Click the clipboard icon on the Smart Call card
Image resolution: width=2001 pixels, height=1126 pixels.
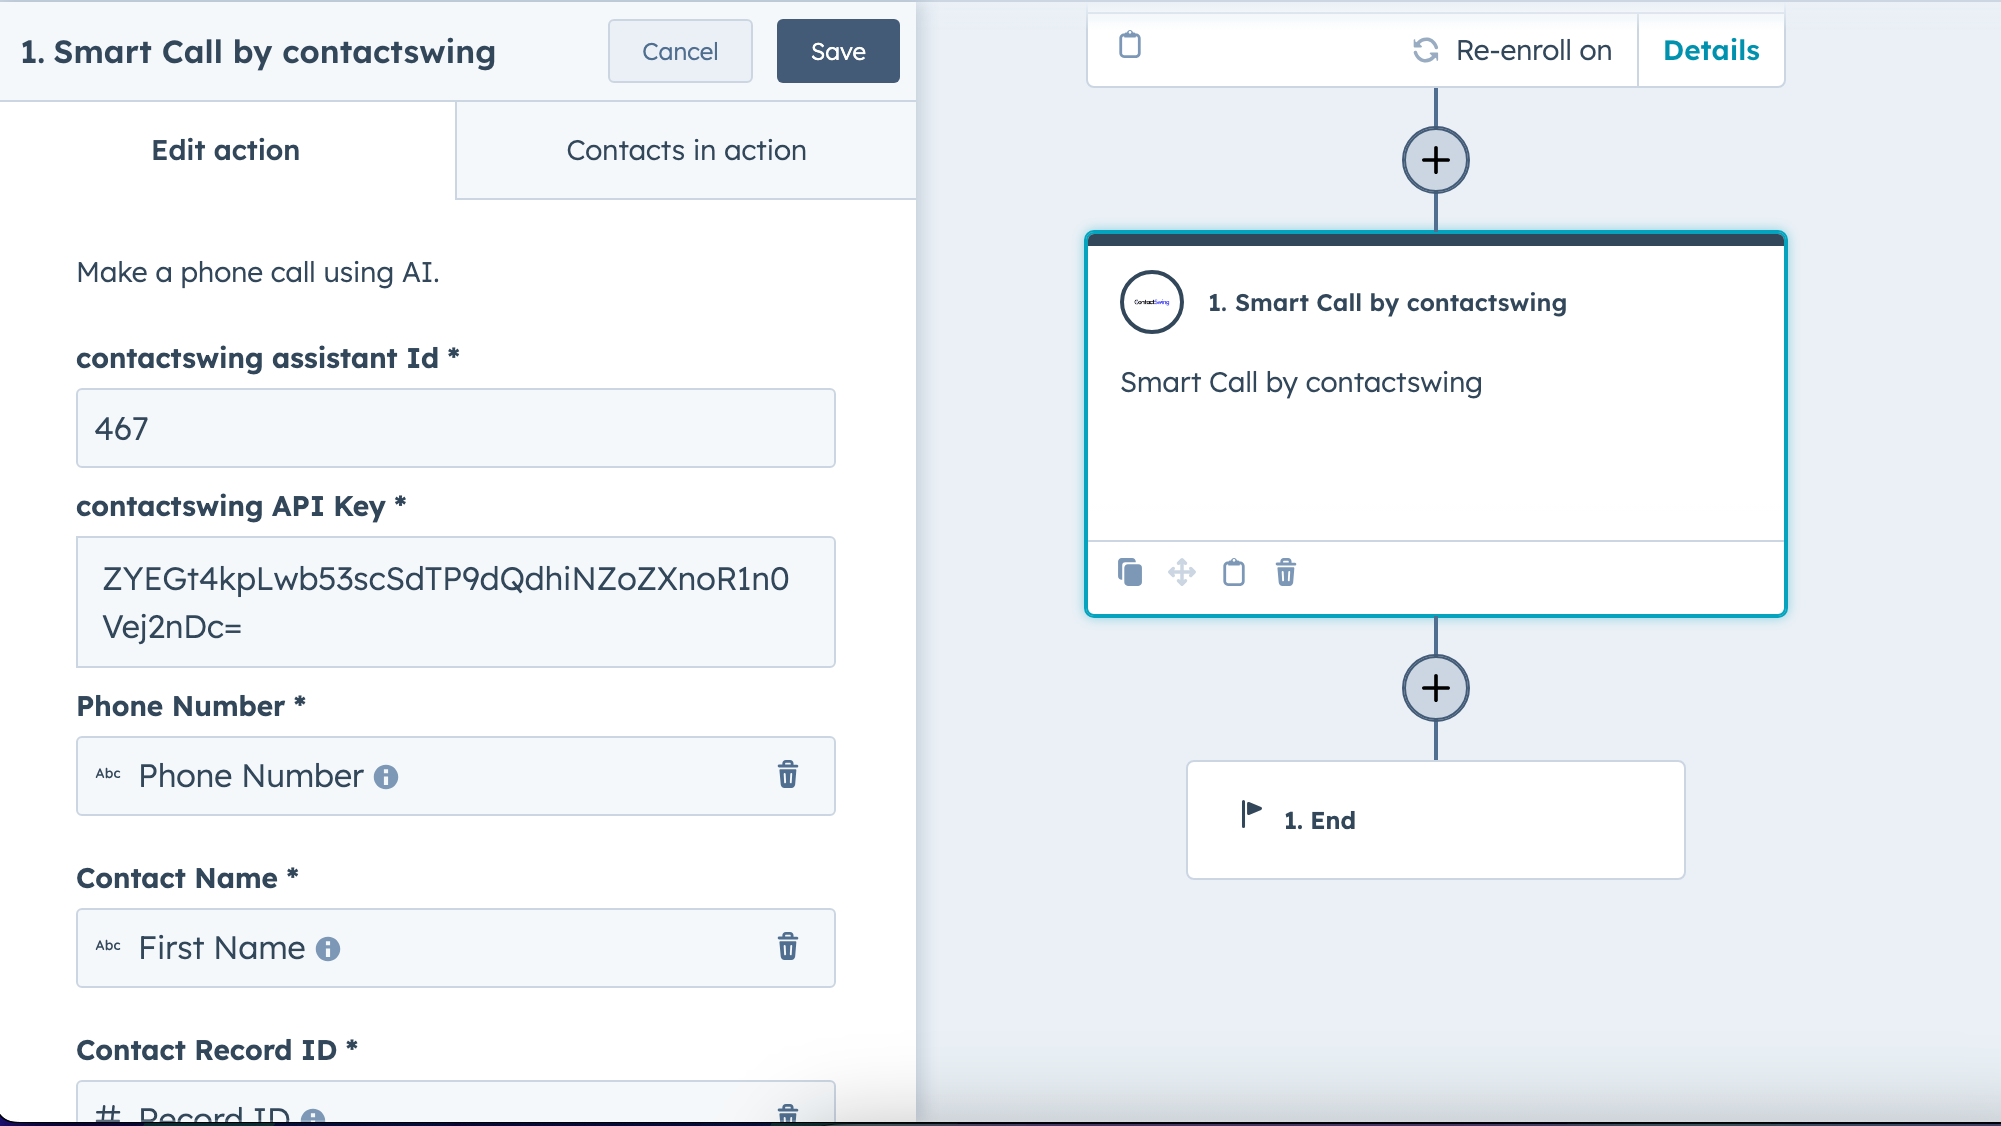tap(1234, 573)
